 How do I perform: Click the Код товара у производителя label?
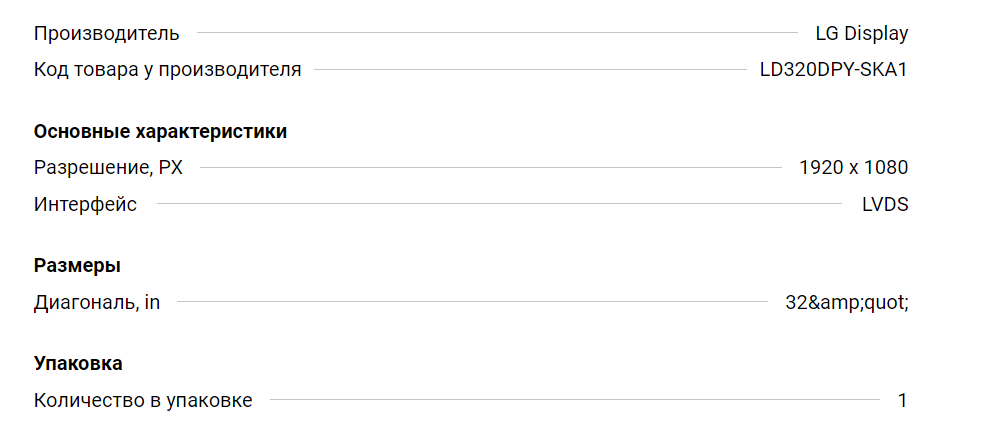pyautogui.click(x=167, y=70)
